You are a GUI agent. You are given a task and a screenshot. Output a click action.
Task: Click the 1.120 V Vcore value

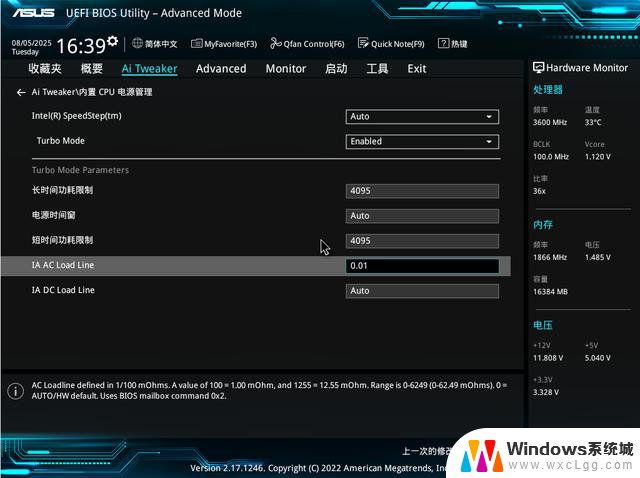coord(598,156)
